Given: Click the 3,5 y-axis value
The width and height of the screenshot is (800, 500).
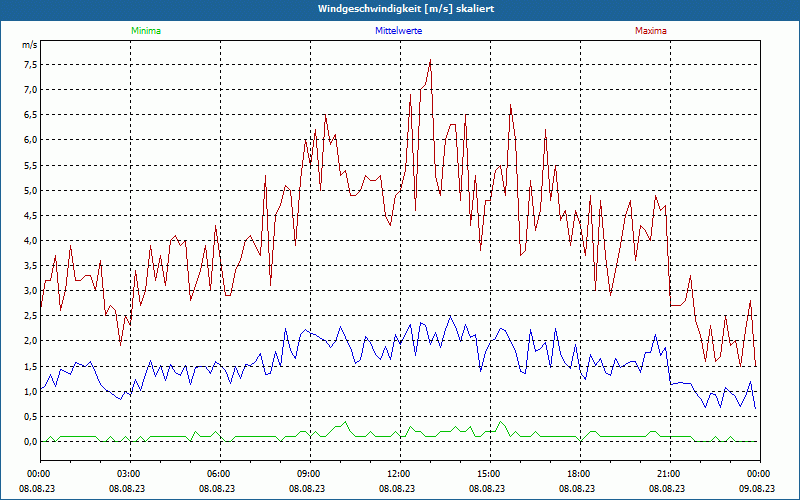Looking at the screenshot, I should pos(30,265).
